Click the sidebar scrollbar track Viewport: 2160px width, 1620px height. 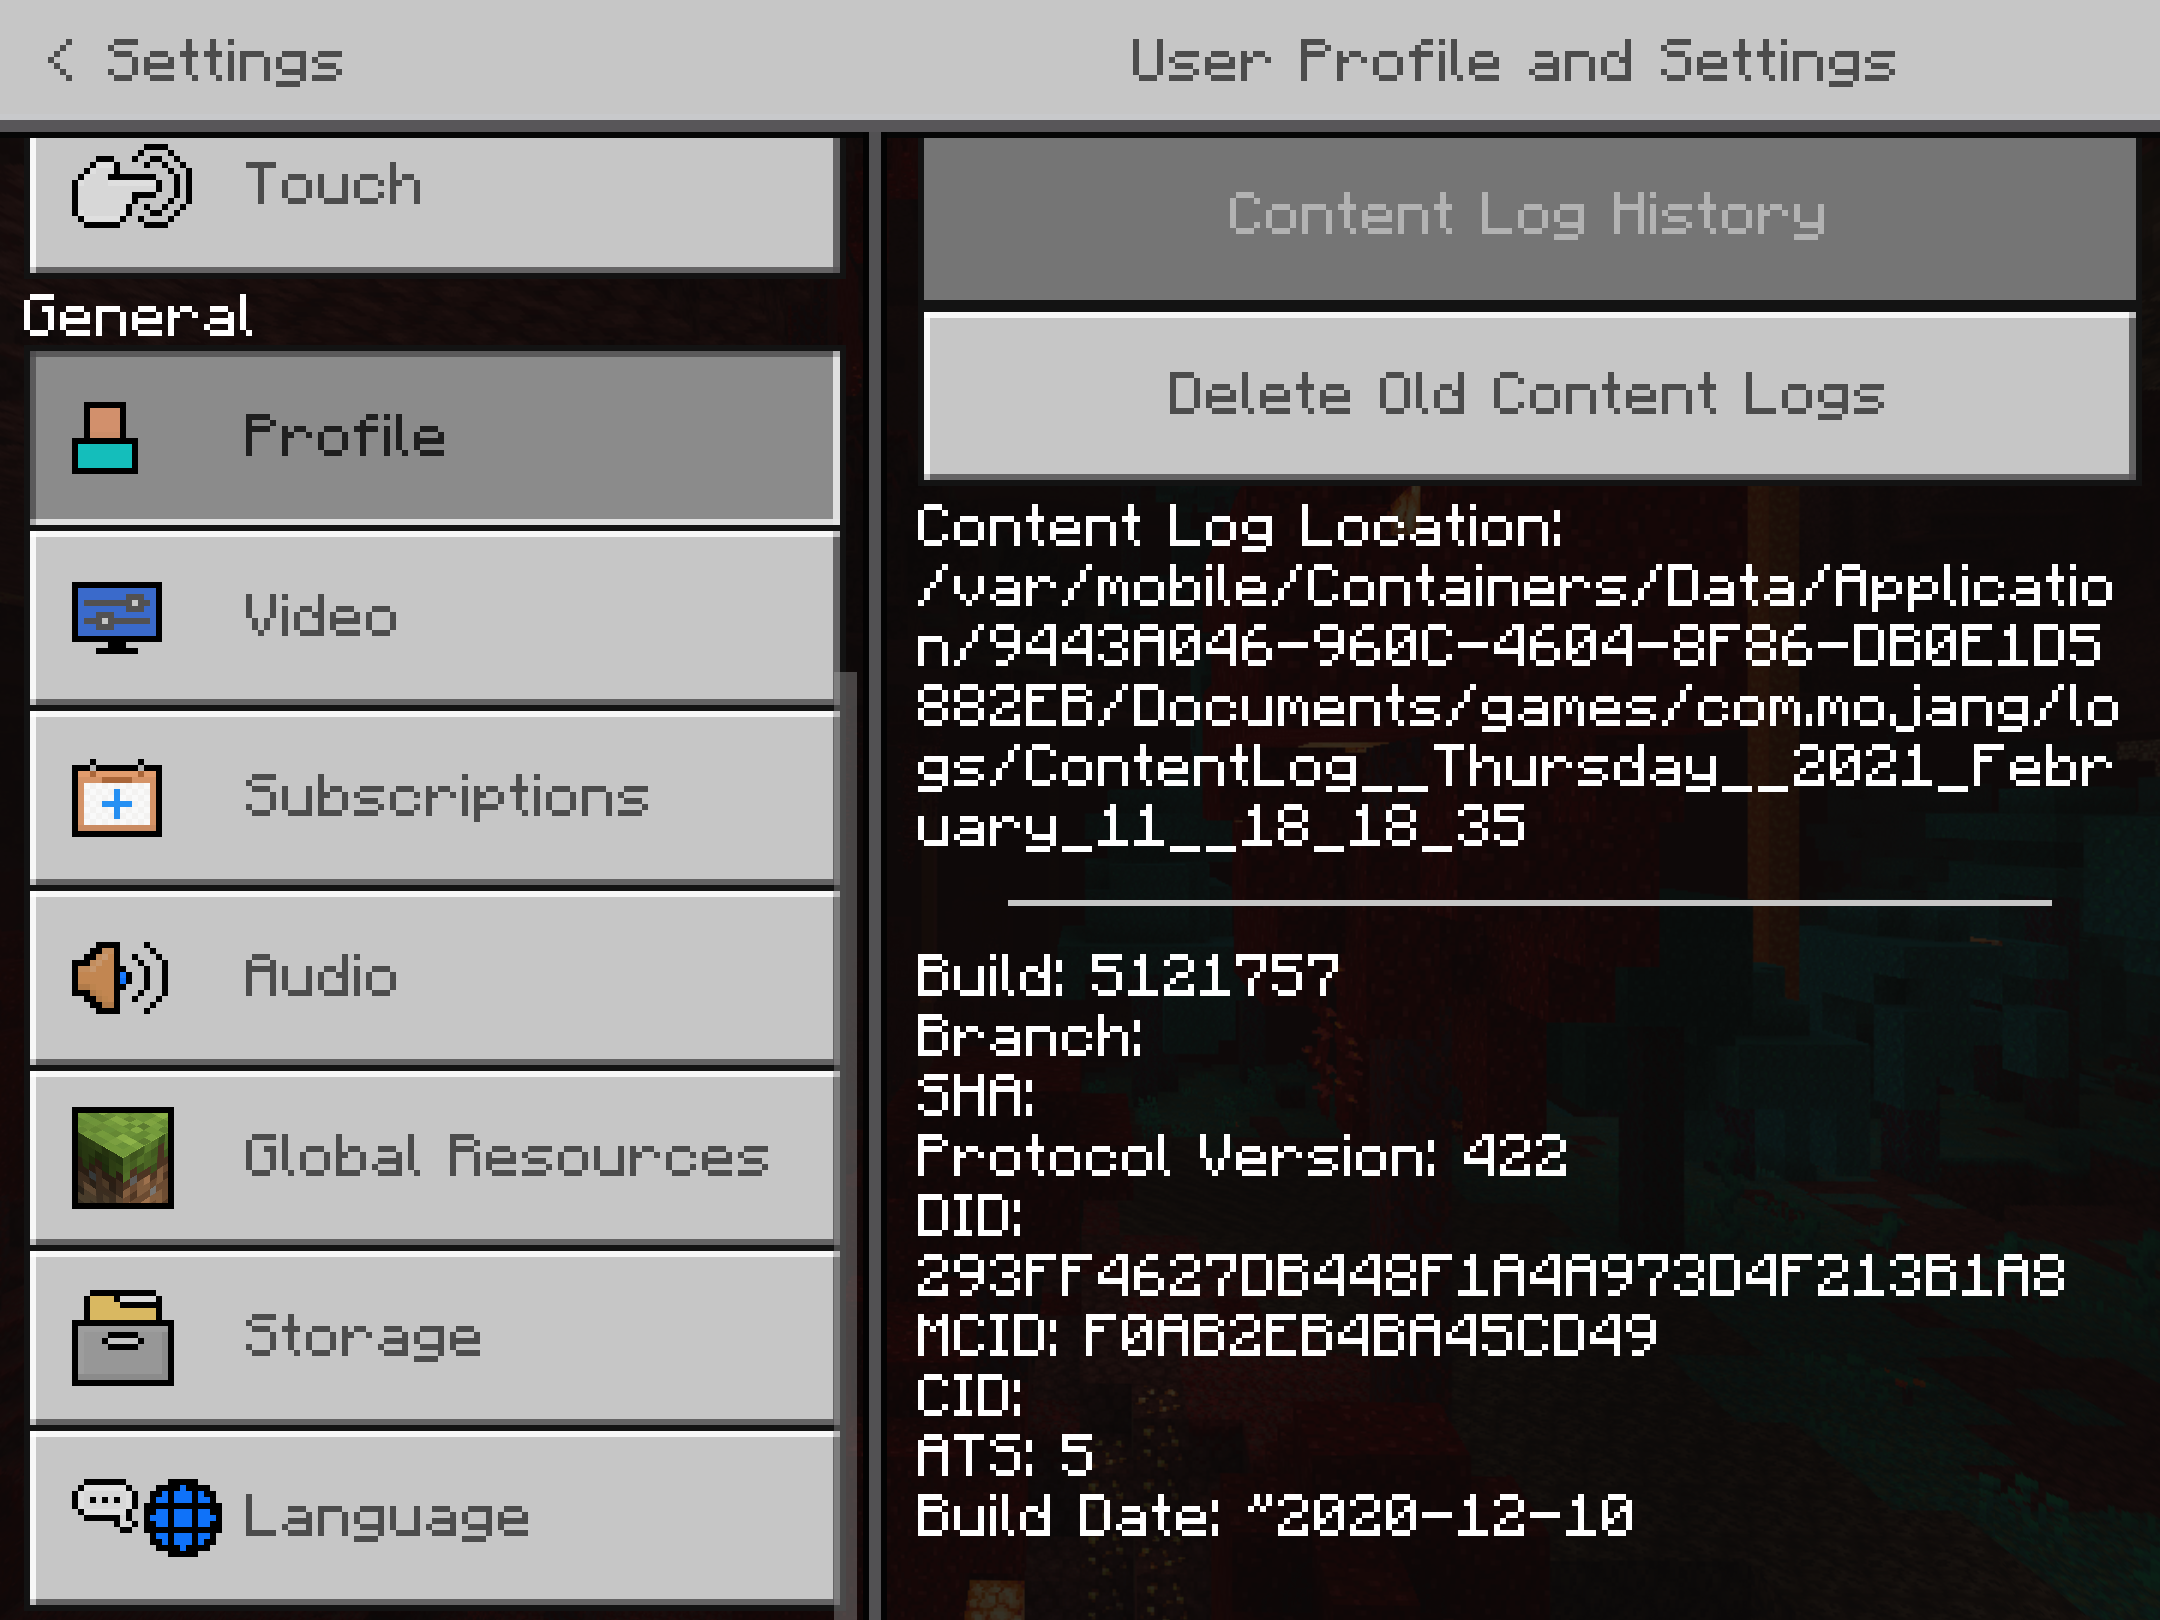(850, 1140)
